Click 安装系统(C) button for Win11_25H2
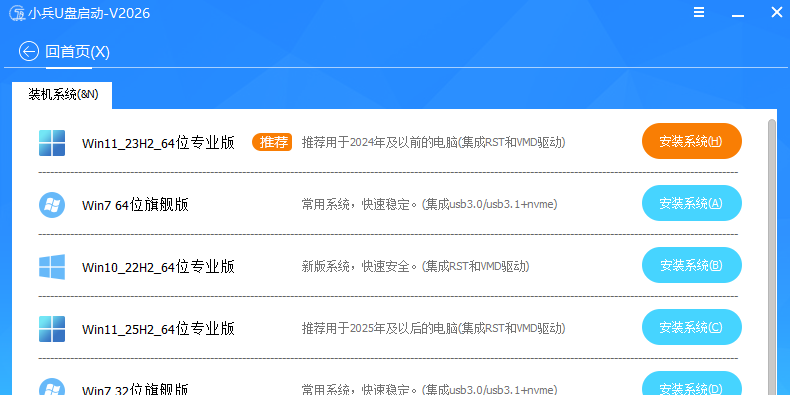790x395 pixels. (x=692, y=327)
